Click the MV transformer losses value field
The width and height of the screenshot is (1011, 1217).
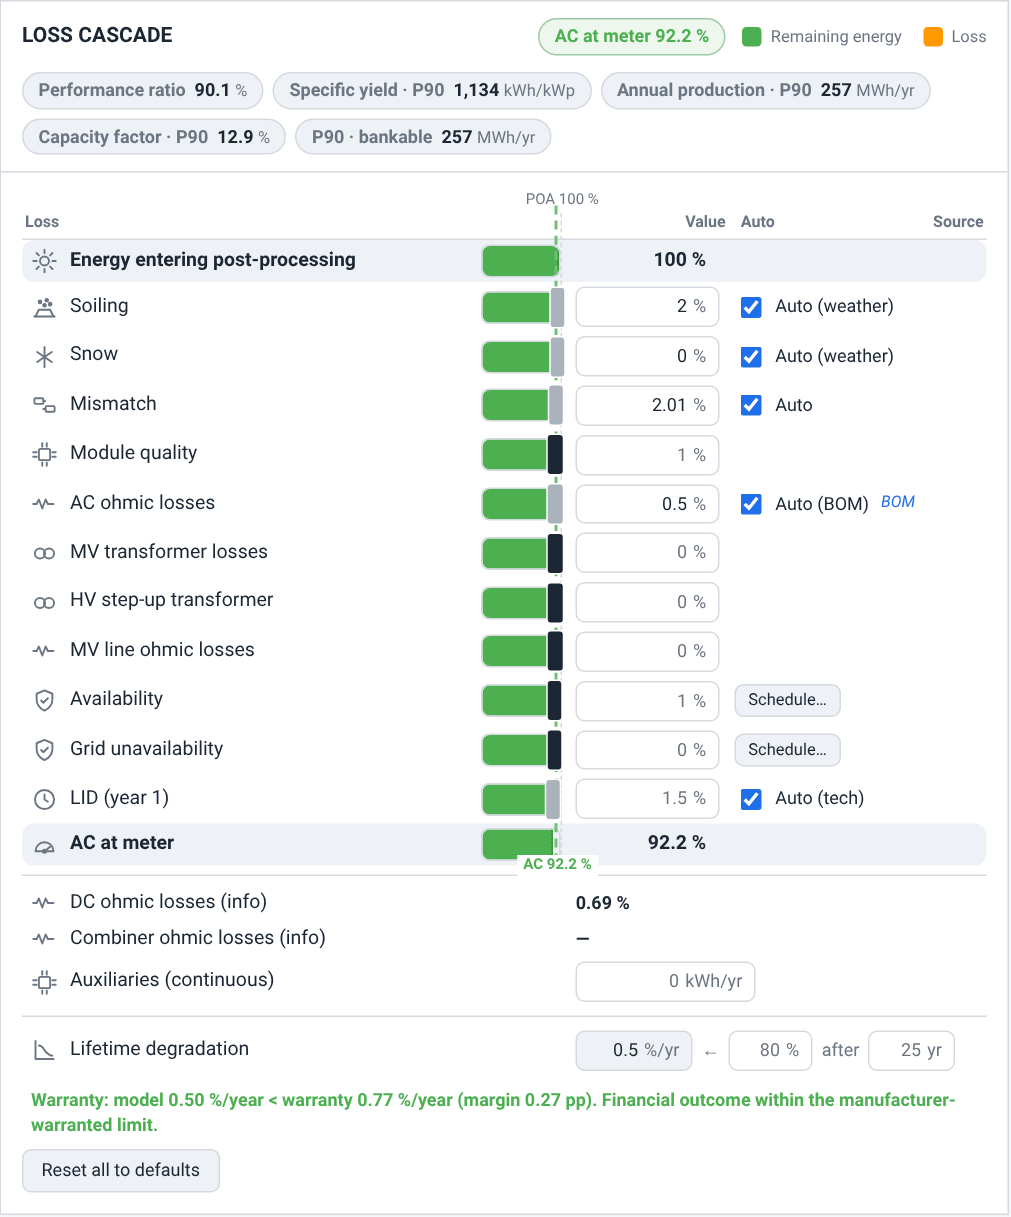647,553
